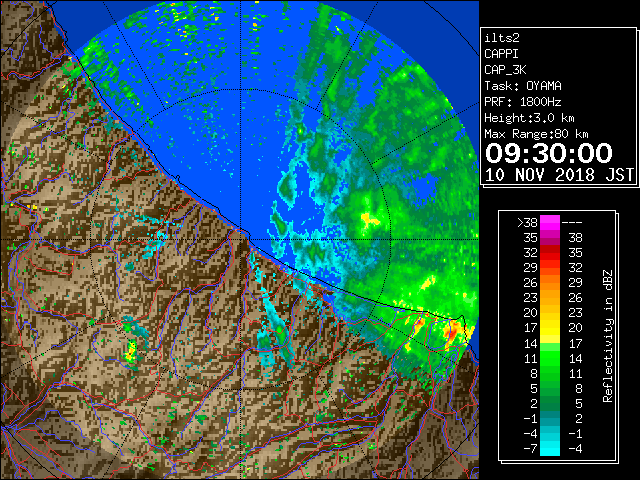Click the red legend color beside 32
Screen dimensions: 640x480
point(550,253)
